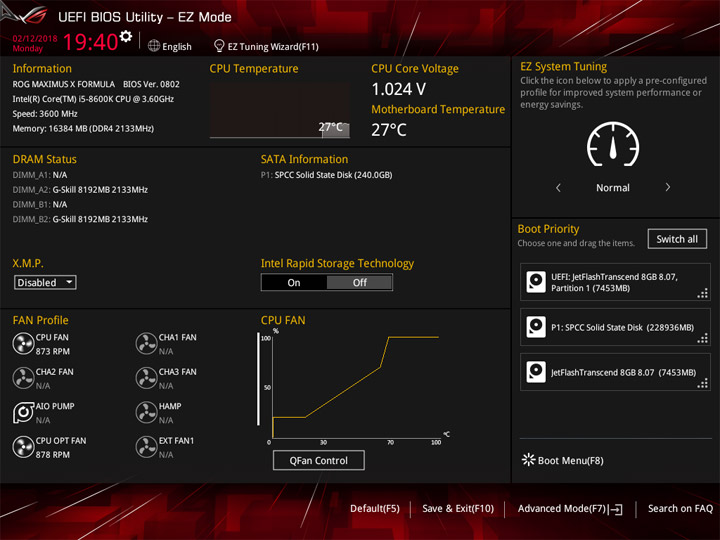This screenshot has width=720, height=540.
Task: Click the CPU Temperature 27°C bar graph
Action: point(280,110)
